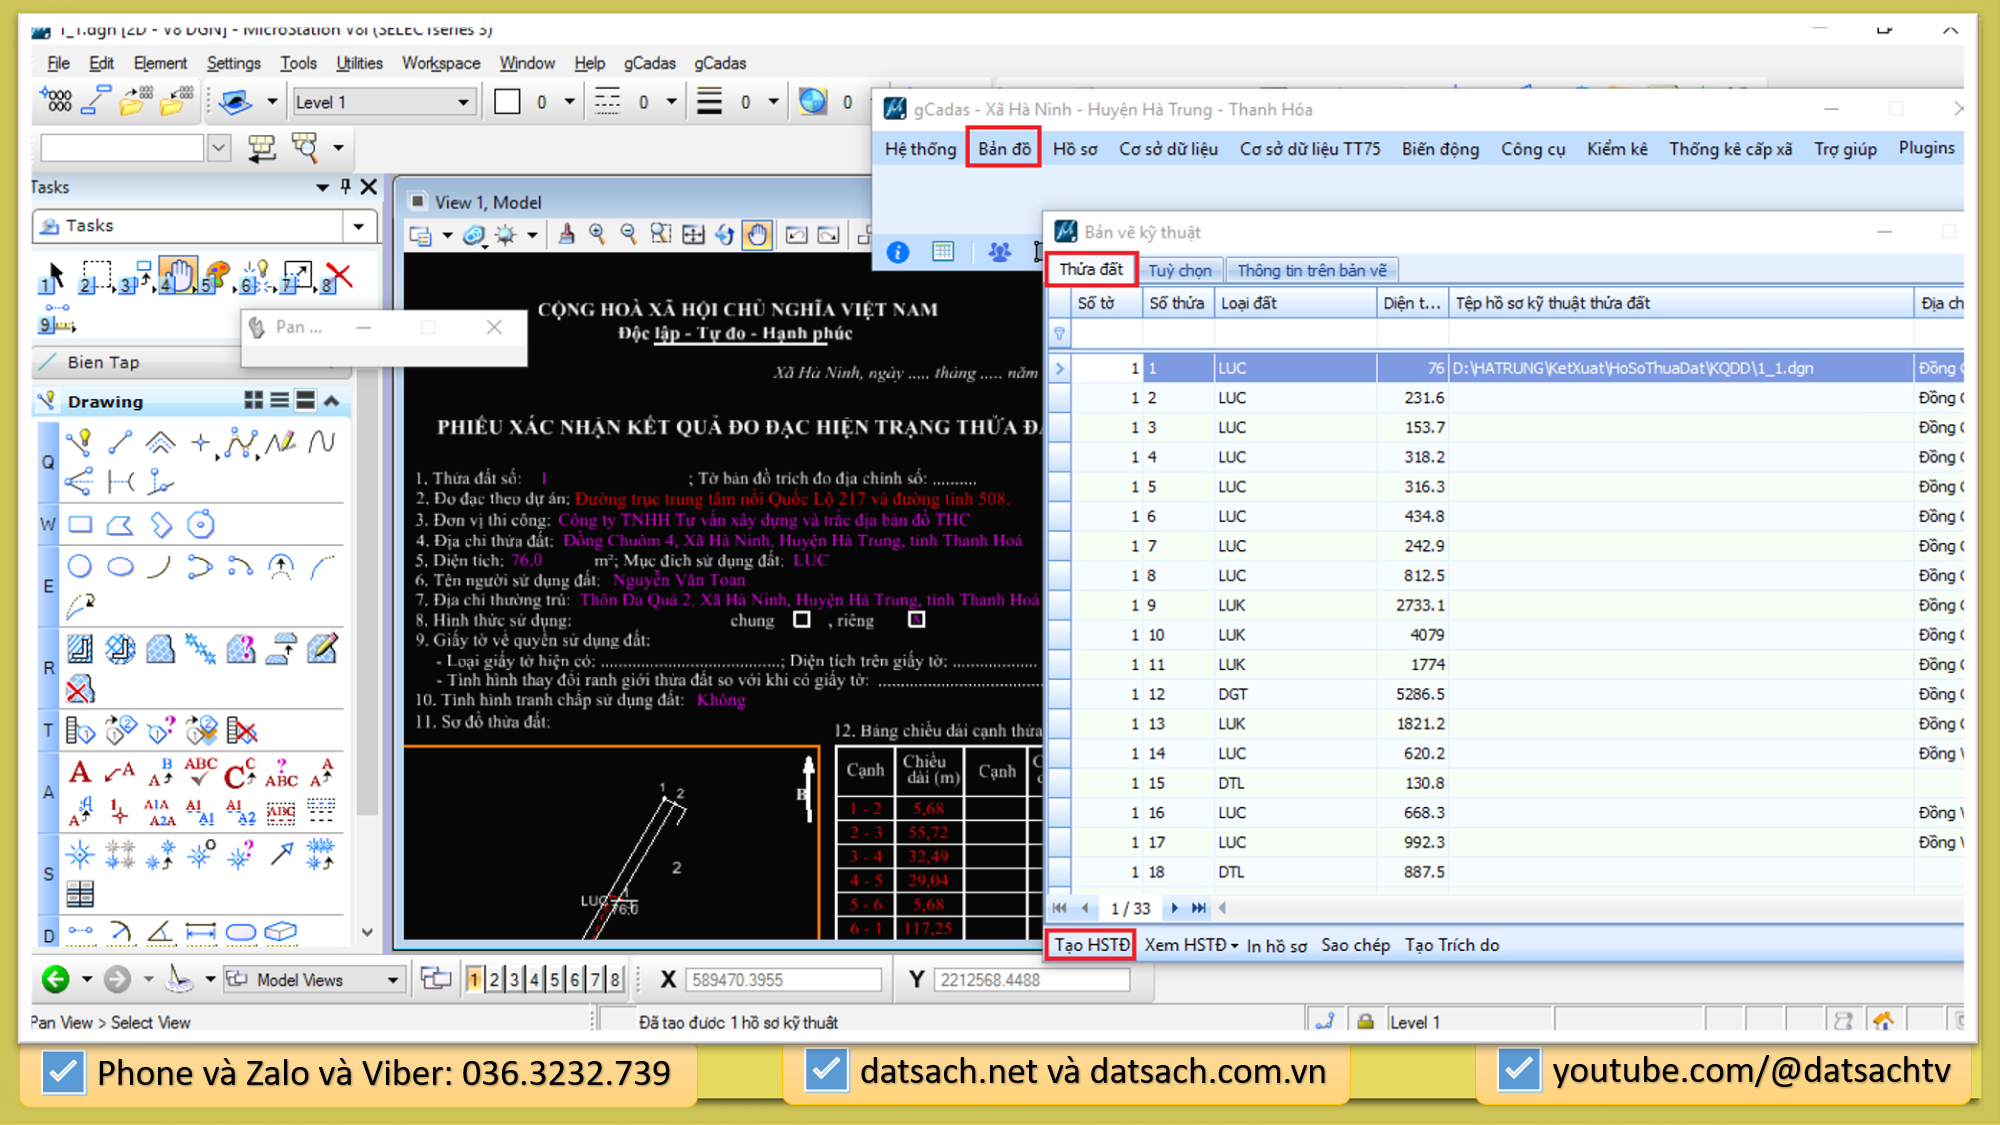2000x1125 pixels.
Task: Open the Level 1 active level dropdown
Action: (463, 102)
